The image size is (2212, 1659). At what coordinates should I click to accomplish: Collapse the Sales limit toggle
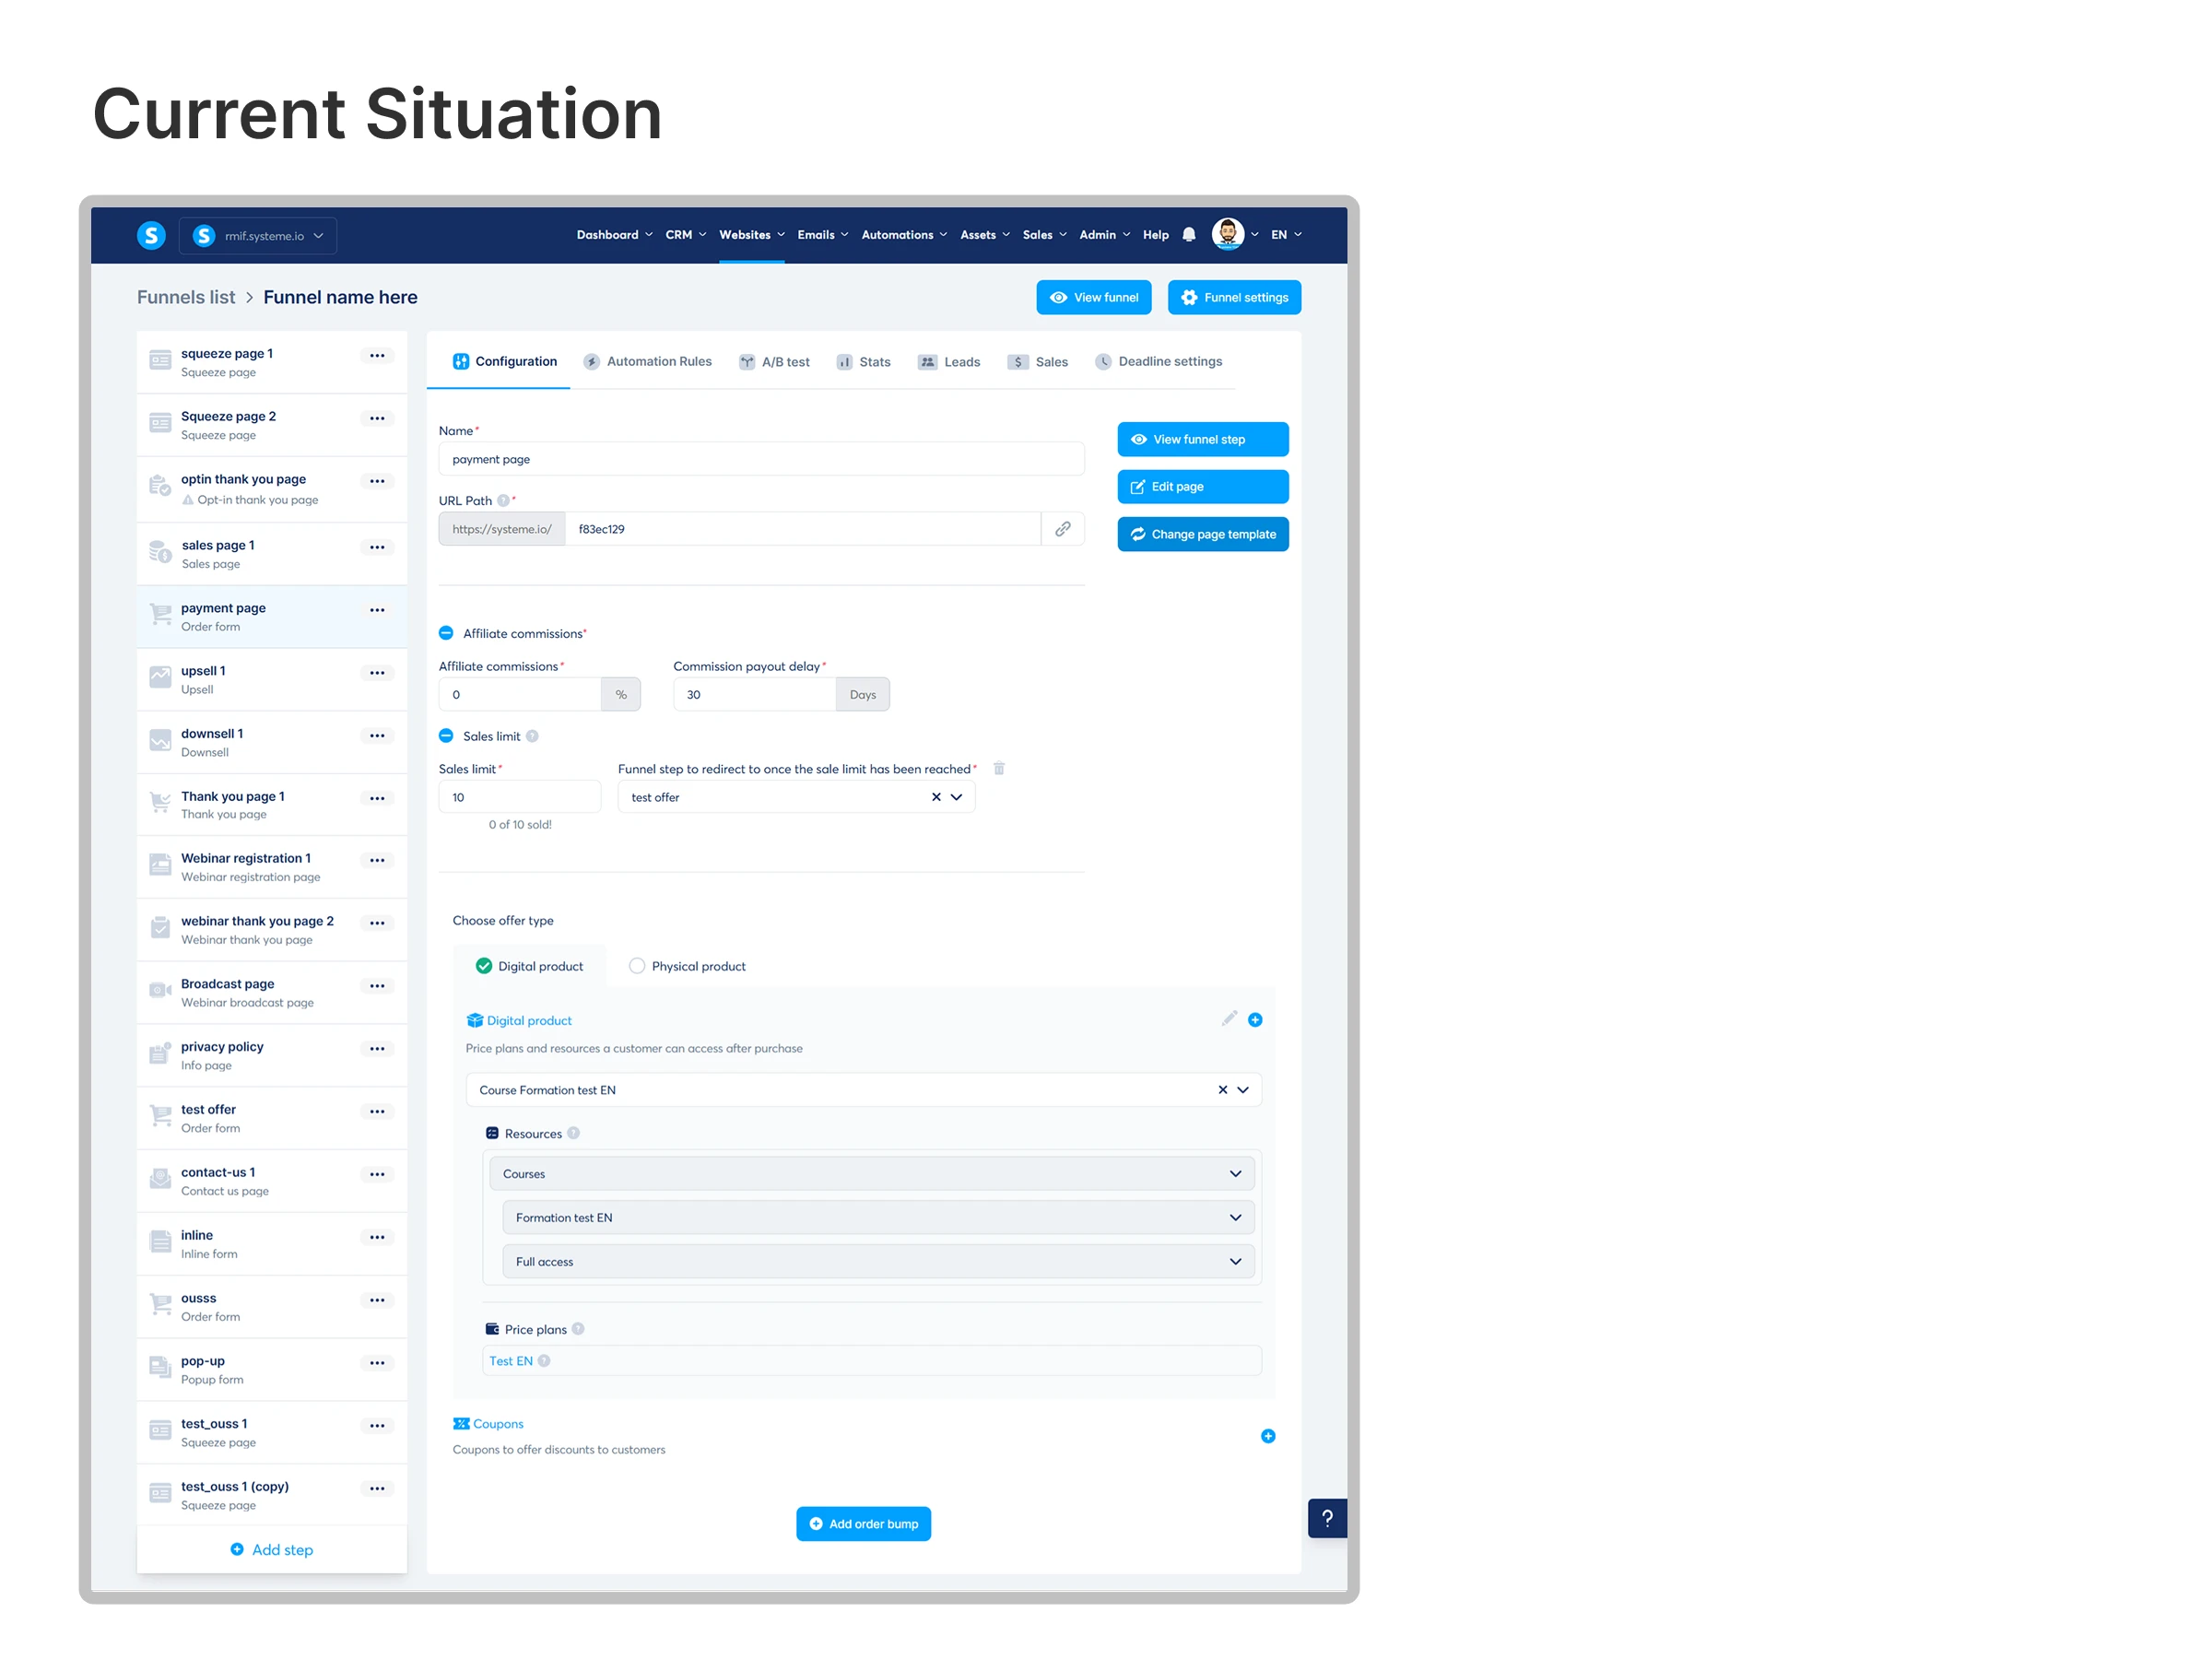tap(446, 736)
